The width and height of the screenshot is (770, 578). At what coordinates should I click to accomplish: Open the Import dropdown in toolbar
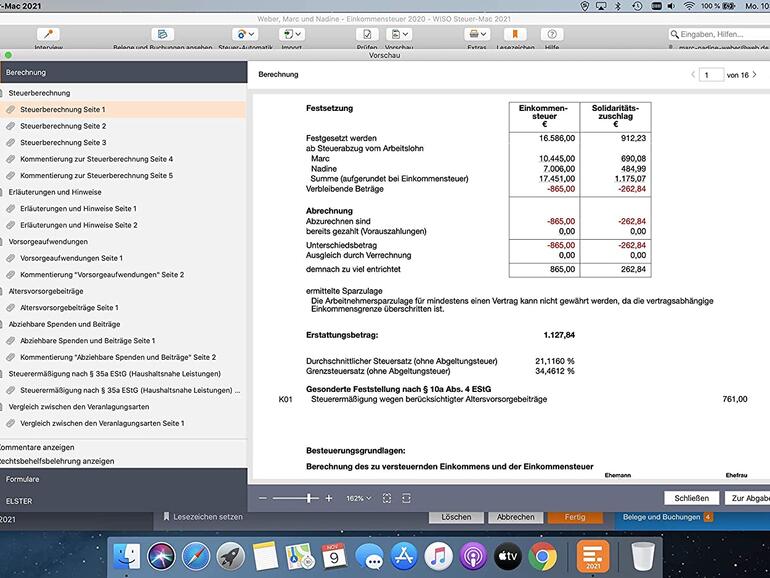coord(292,34)
